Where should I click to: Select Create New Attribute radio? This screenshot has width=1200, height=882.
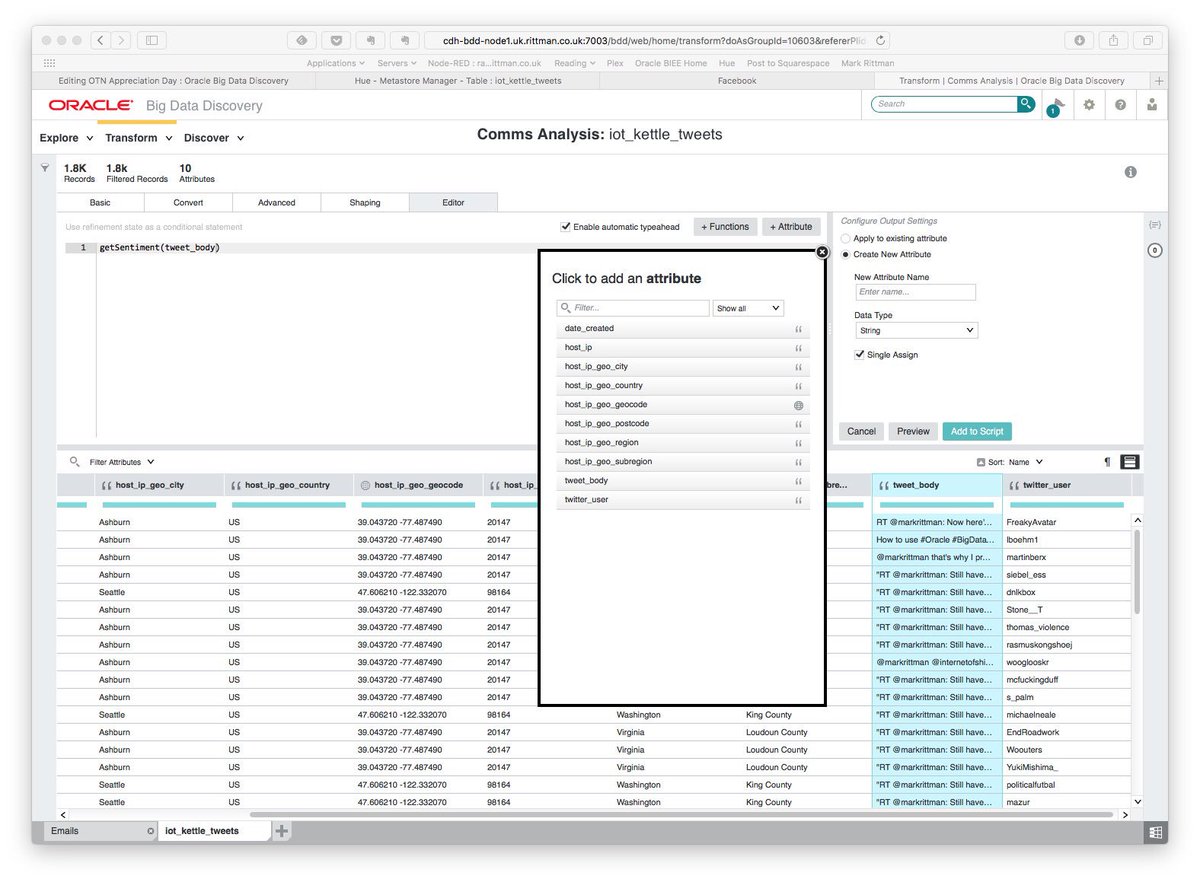[846, 255]
